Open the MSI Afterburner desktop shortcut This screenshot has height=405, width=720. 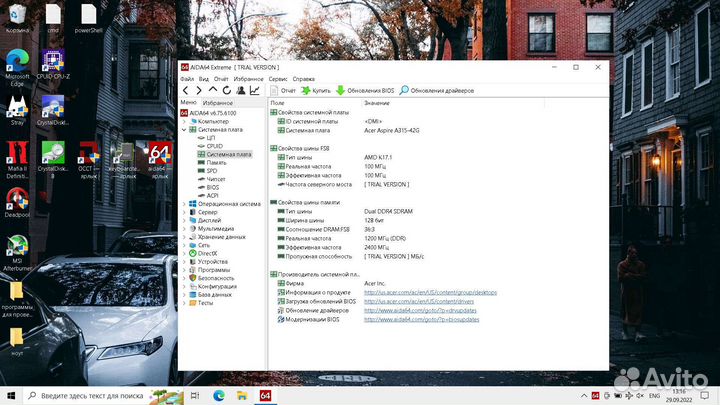click(17, 253)
